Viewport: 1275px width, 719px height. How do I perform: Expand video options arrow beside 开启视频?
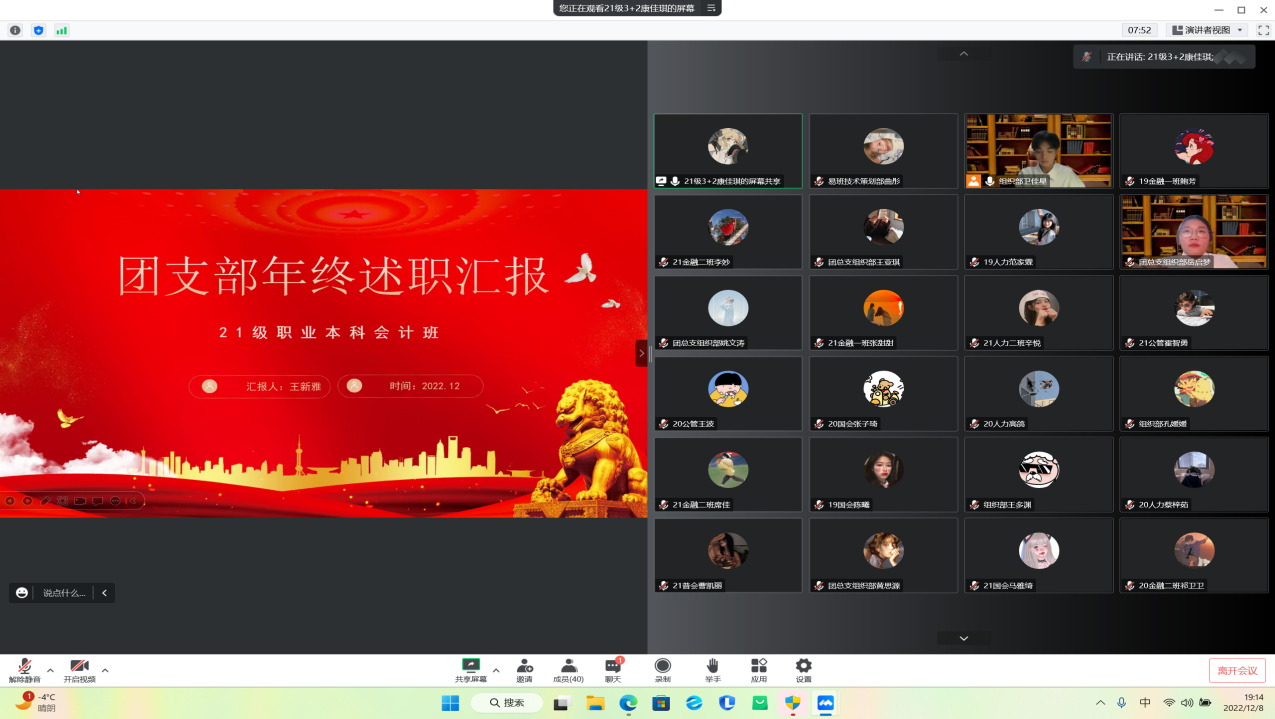pyautogui.click(x=105, y=670)
